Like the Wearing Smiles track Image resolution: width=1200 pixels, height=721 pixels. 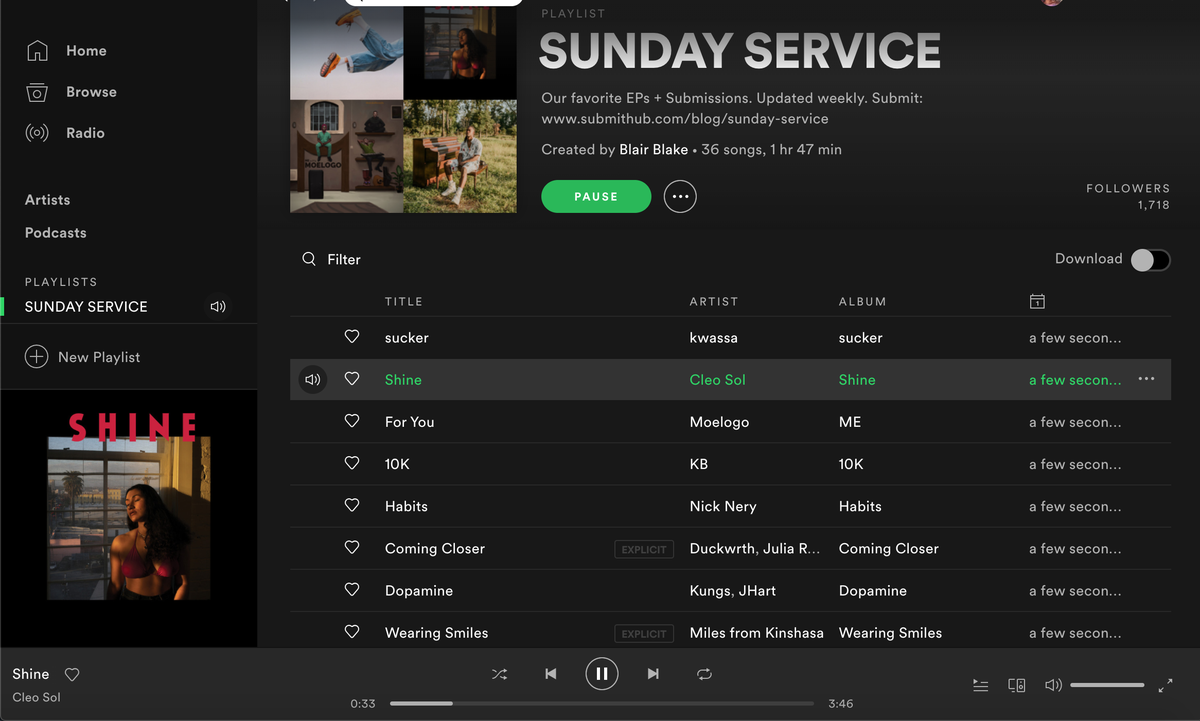[x=352, y=631]
